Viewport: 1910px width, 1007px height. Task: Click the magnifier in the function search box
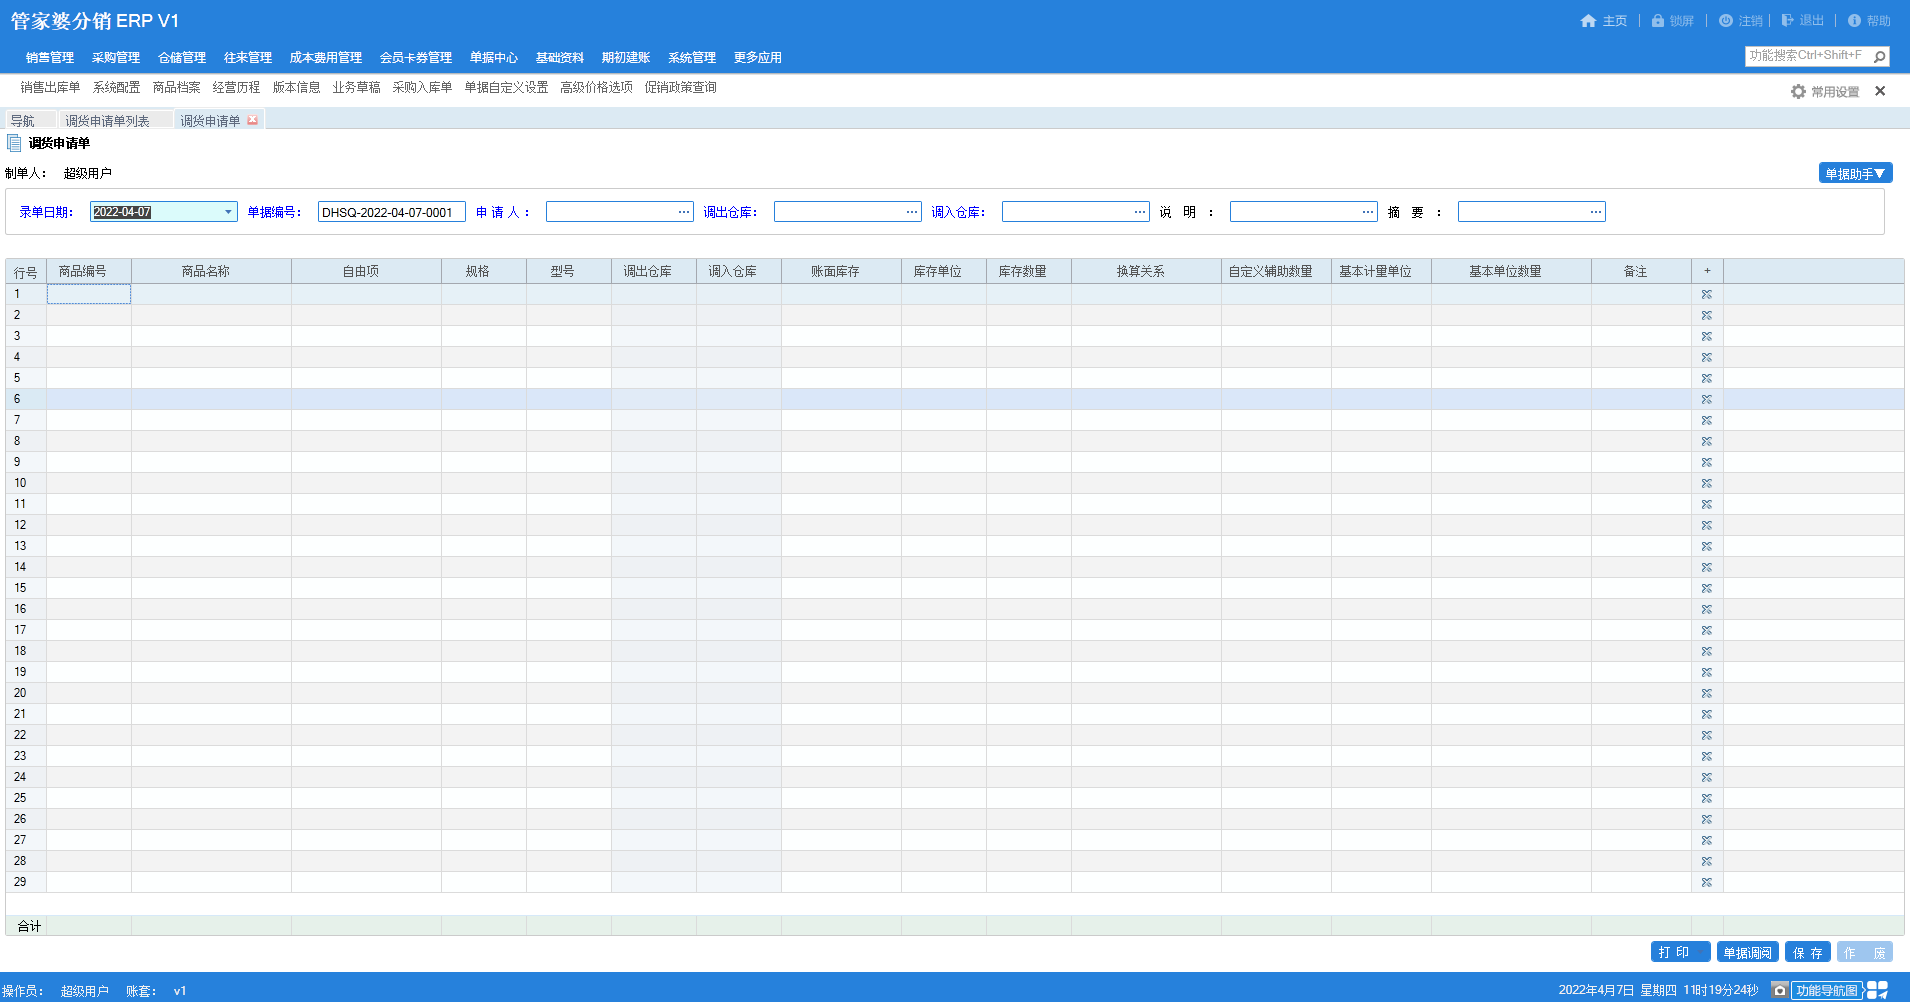point(1880,57)
